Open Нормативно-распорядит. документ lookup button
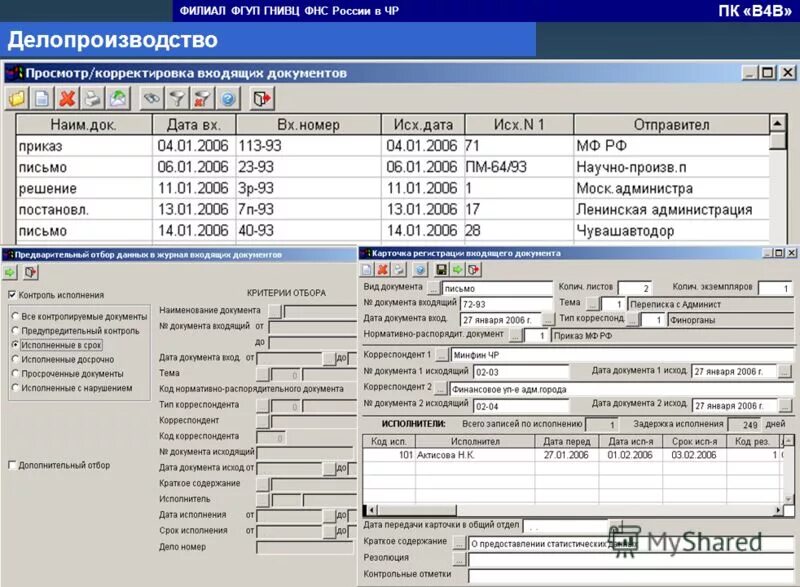Image resolution: width=800 pixels, height=587 pixels. [515, 335]
